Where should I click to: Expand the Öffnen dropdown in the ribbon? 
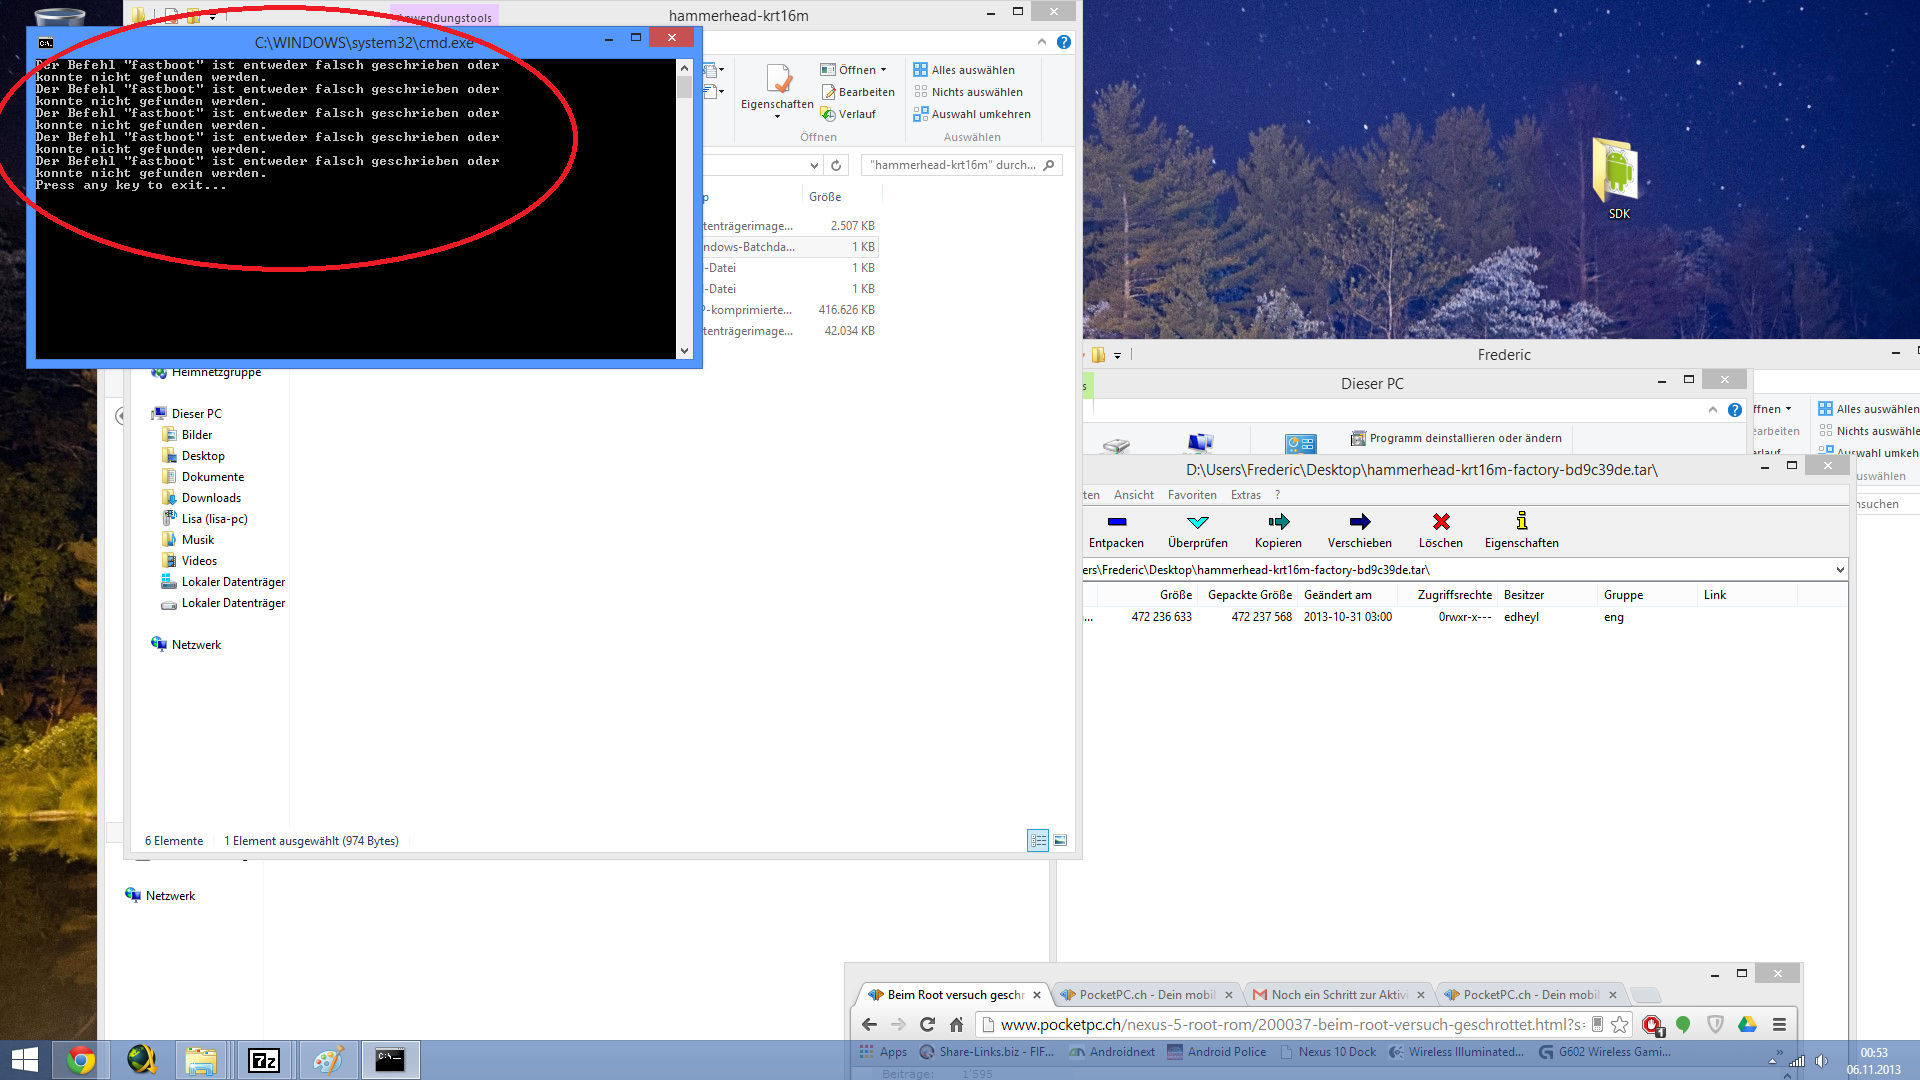point(884,70)
